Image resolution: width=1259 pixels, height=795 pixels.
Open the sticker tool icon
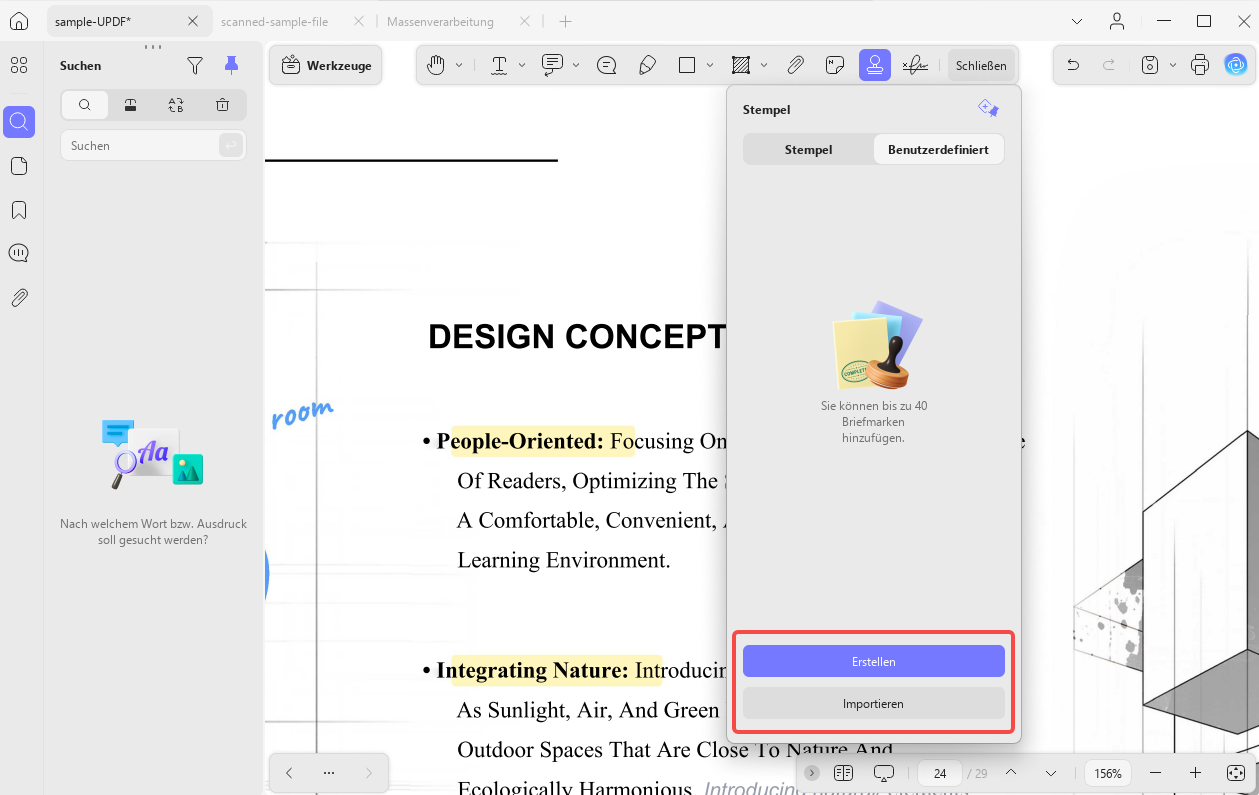coord(835,65)
